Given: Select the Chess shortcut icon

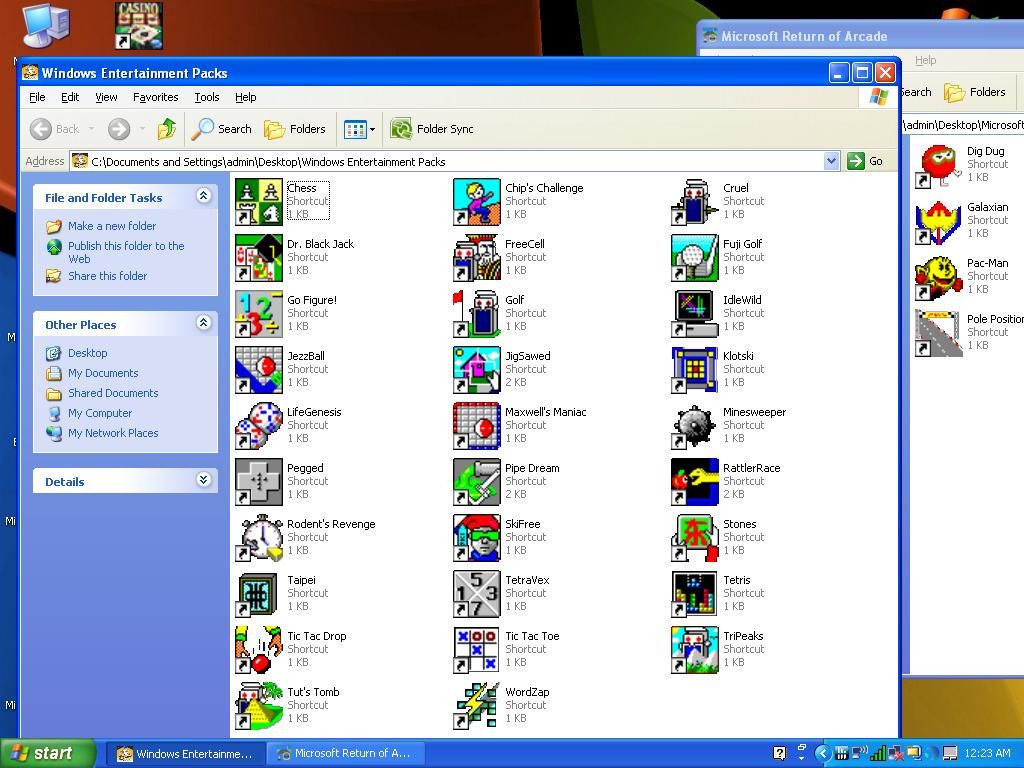Looking at the screenshot, I should tap(259, 202).
